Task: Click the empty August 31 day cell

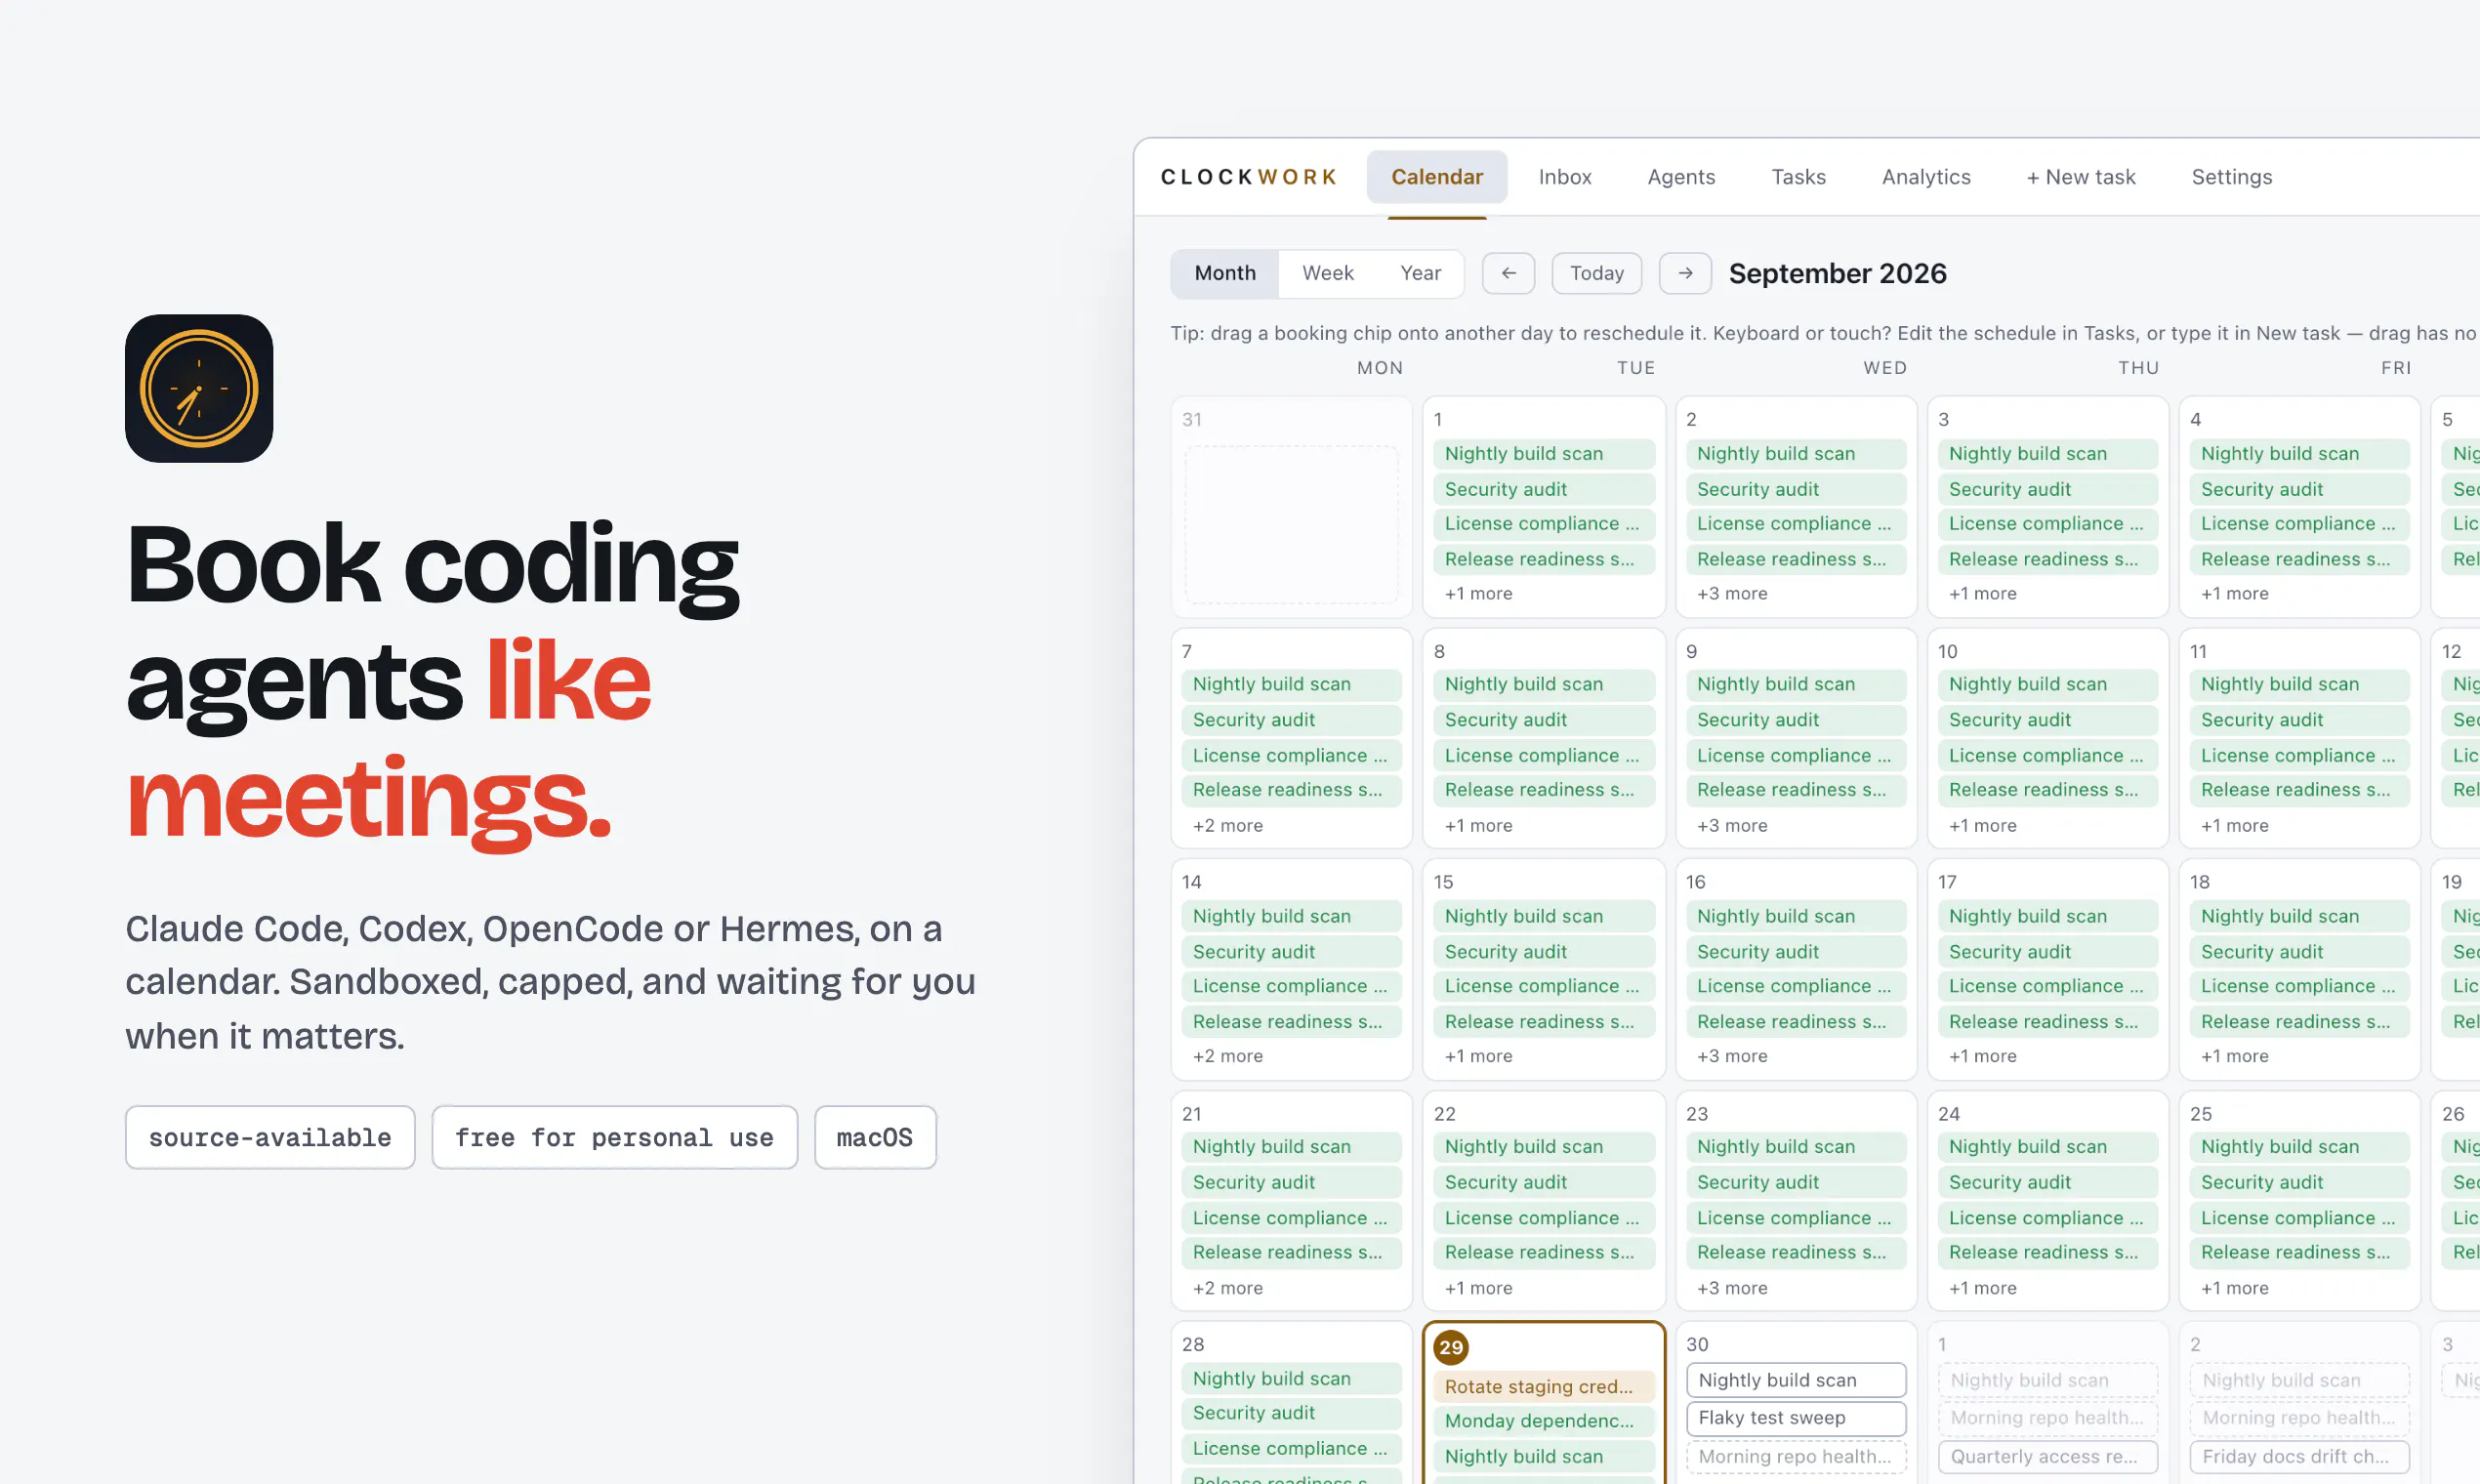Action: 1291,507
